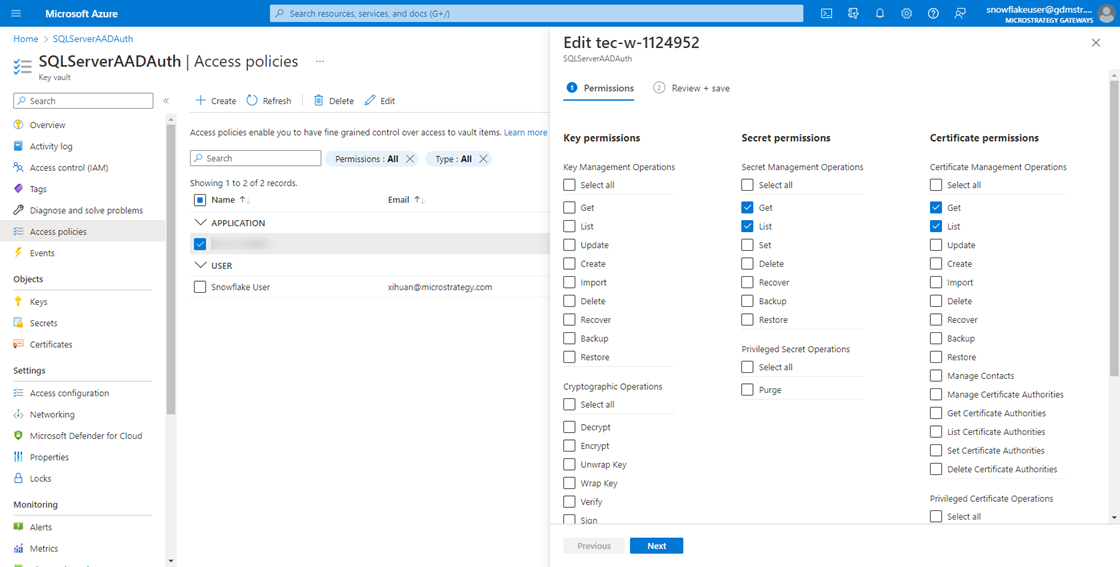Click the Next button
1120x567 pixels.
[656, 546]
